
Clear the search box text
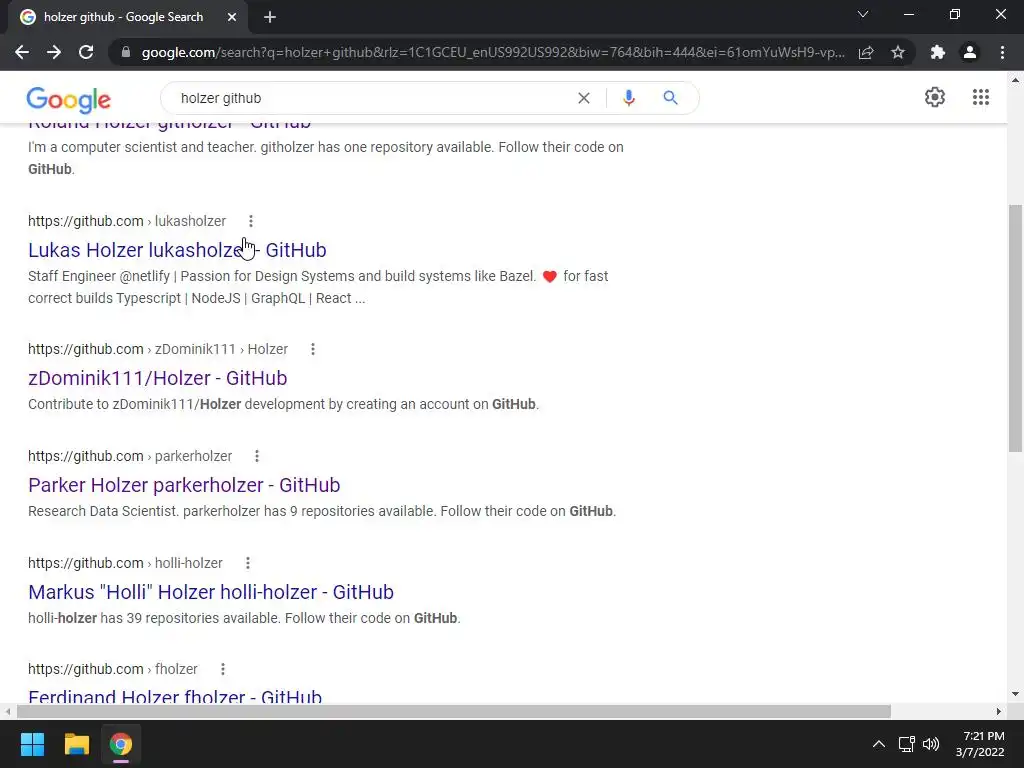pyautogui.click(x=584, y=98)
